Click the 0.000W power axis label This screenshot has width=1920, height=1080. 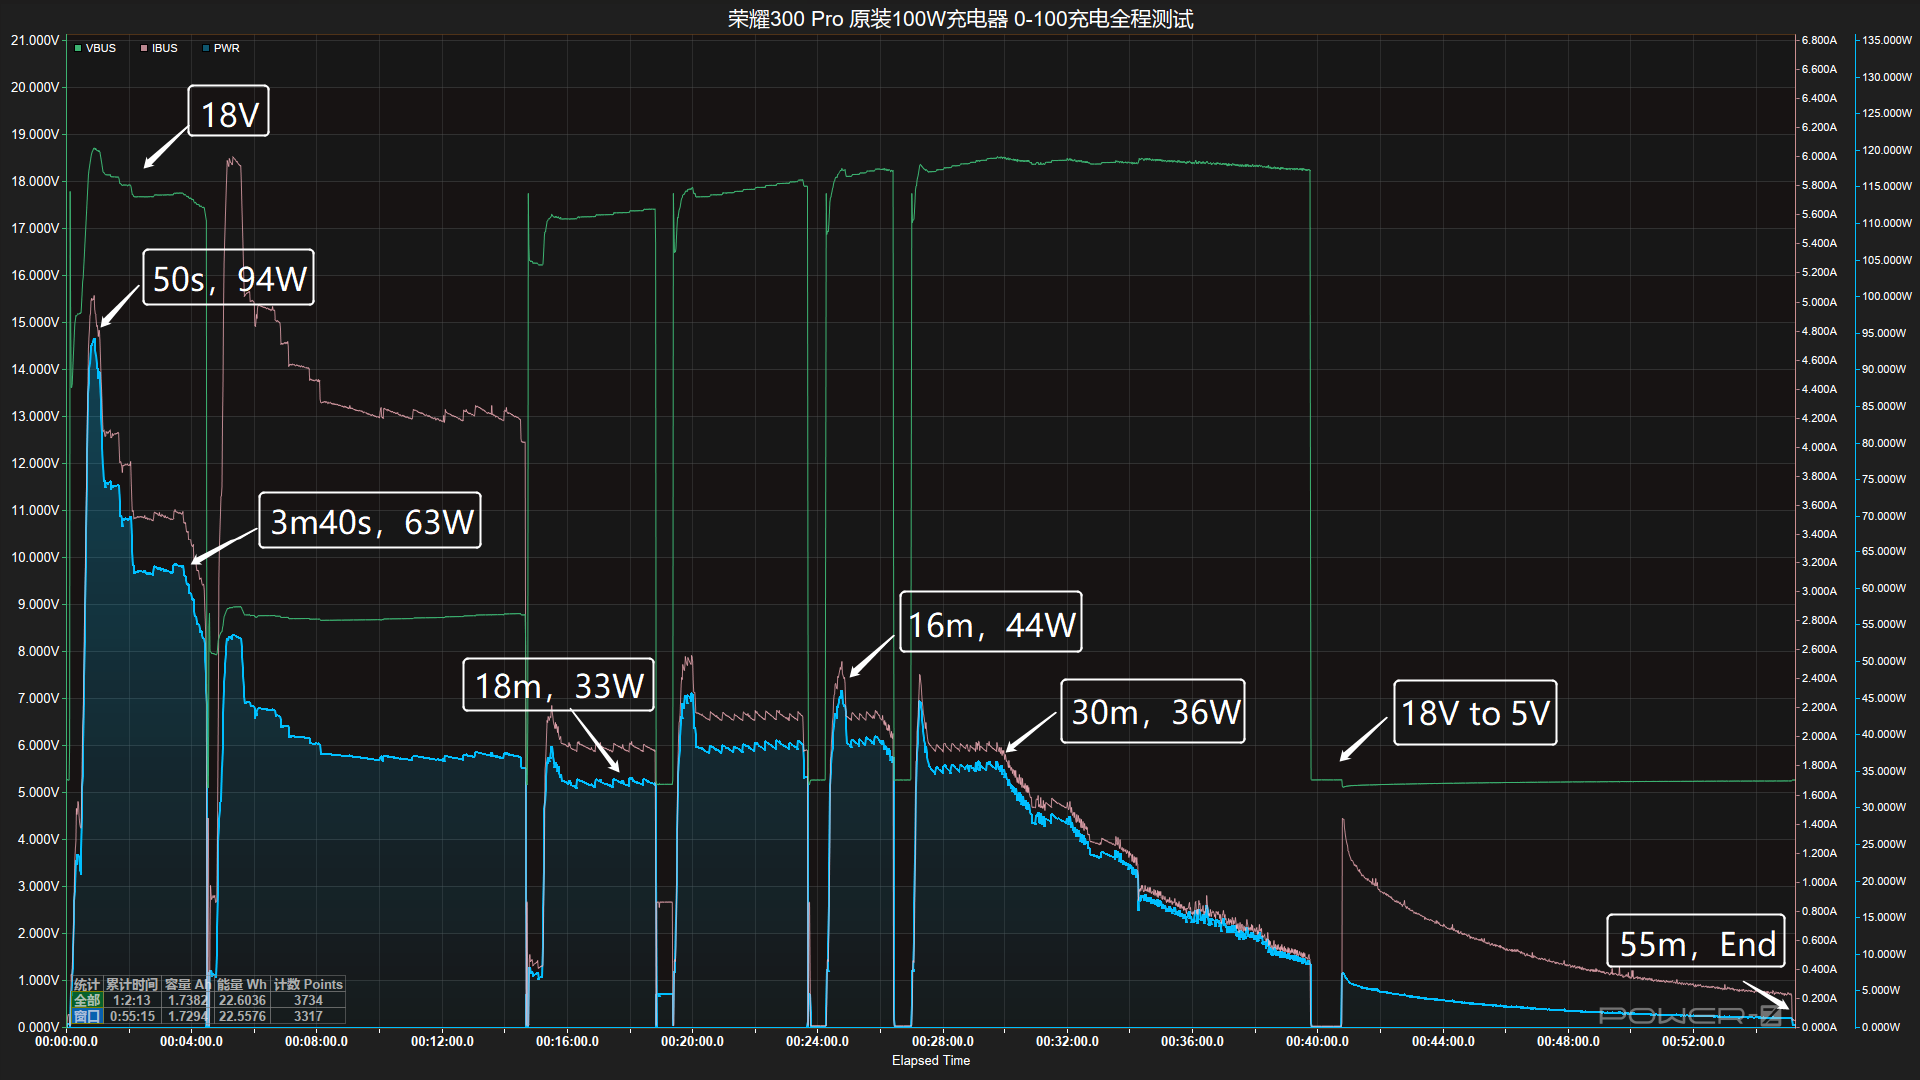click(x=1881, y=1027)
